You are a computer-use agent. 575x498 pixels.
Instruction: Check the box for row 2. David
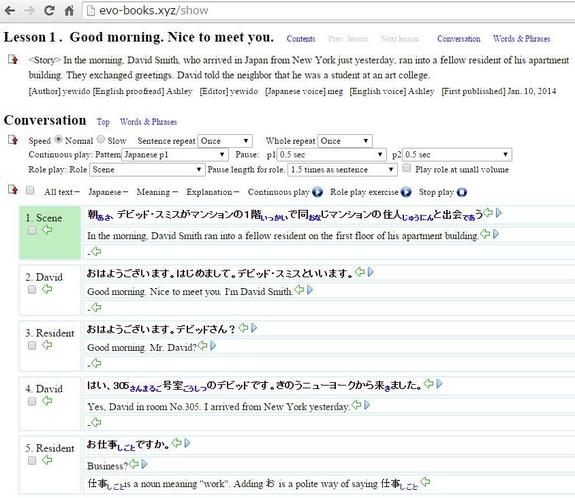(32, 290)
